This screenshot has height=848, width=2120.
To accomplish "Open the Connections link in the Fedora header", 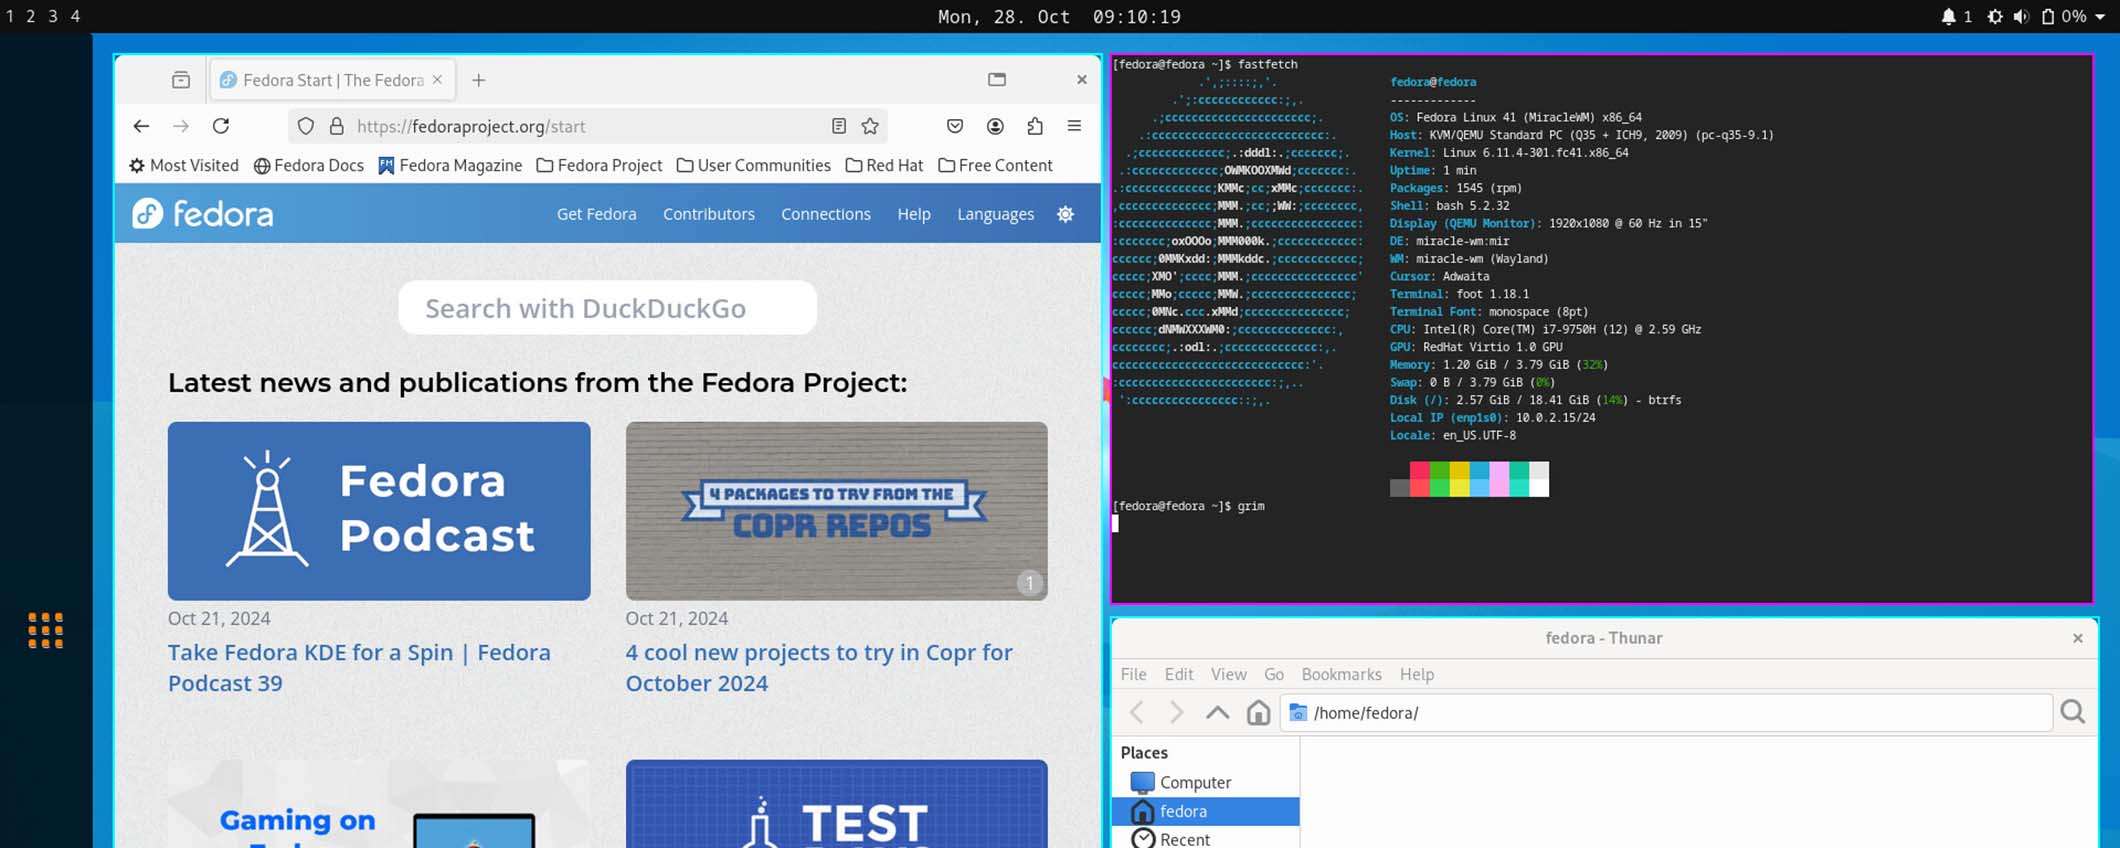I will 826,214.
